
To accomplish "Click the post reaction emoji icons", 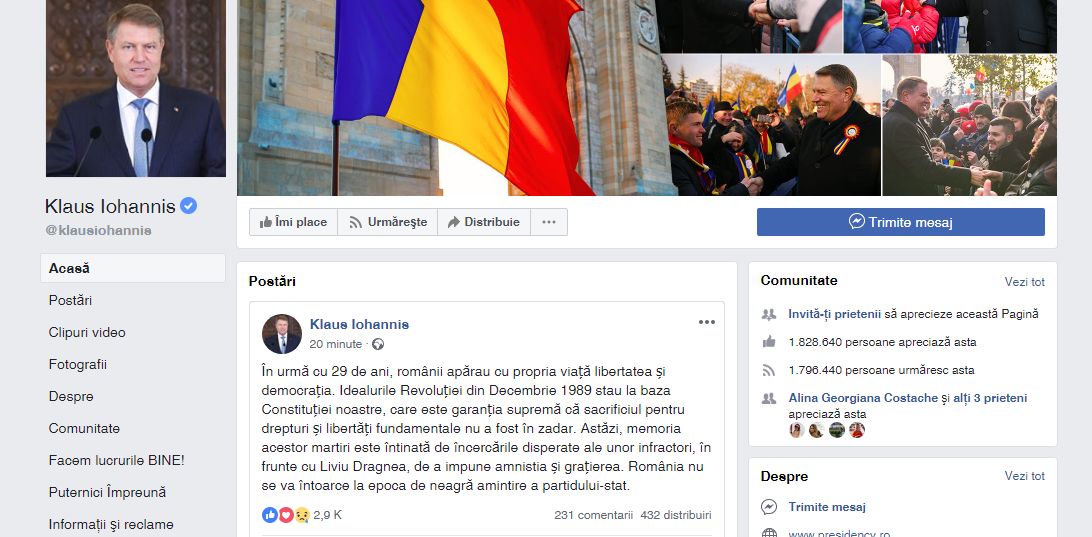I will (286, 515).
